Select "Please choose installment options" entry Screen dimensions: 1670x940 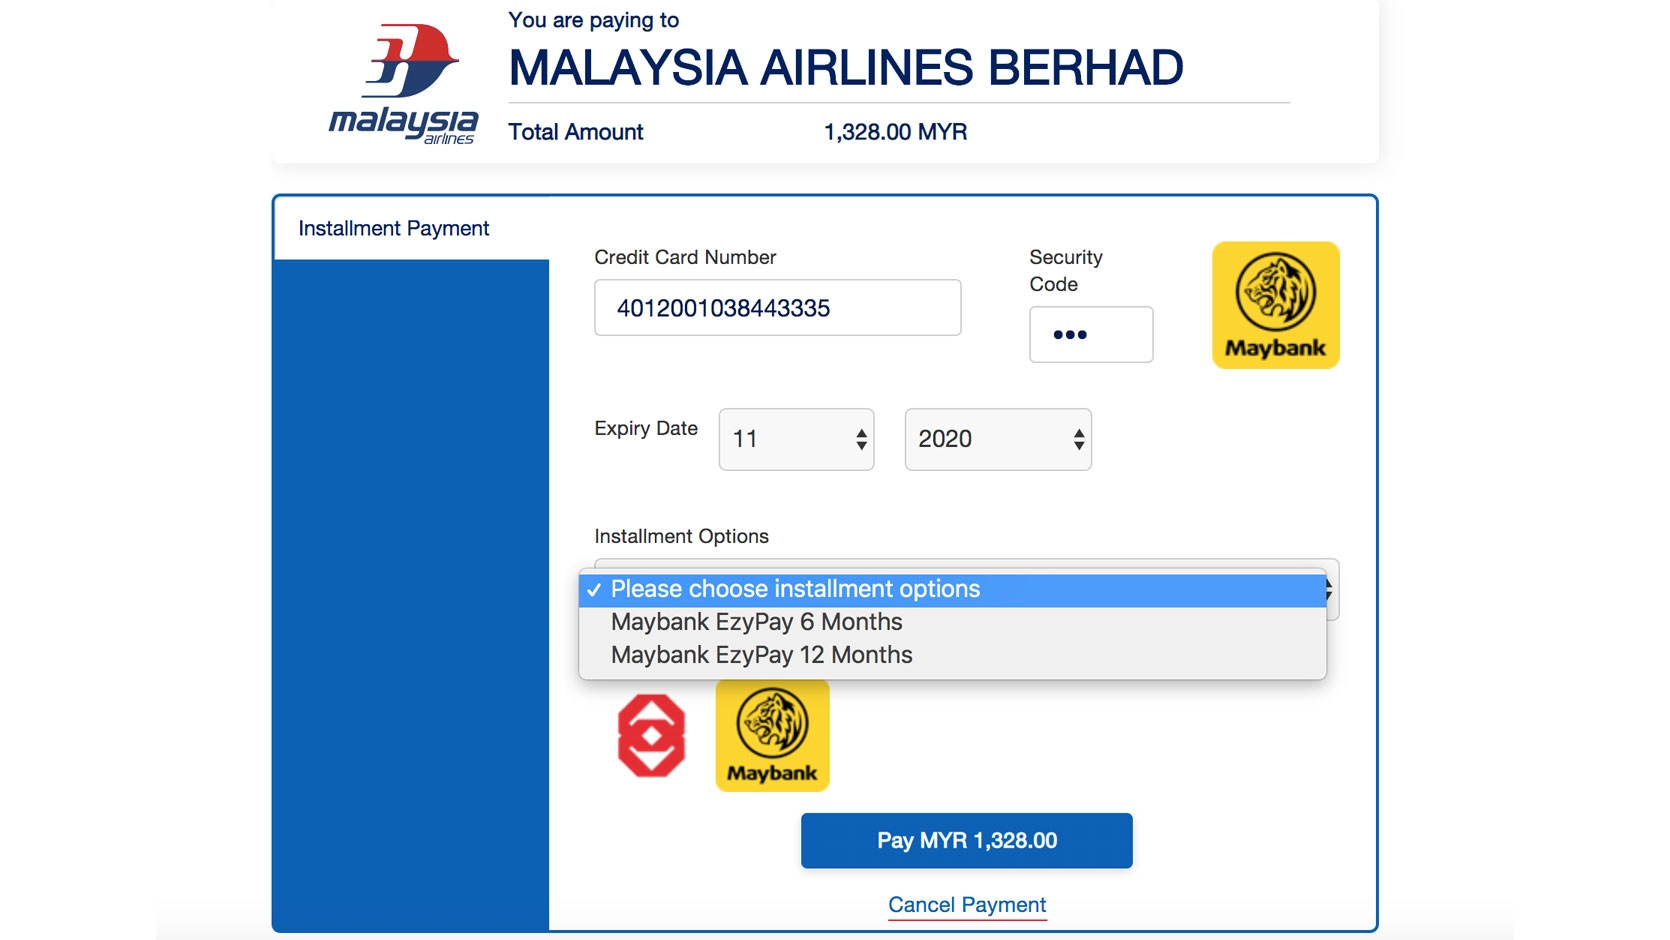tap(795, 589)
